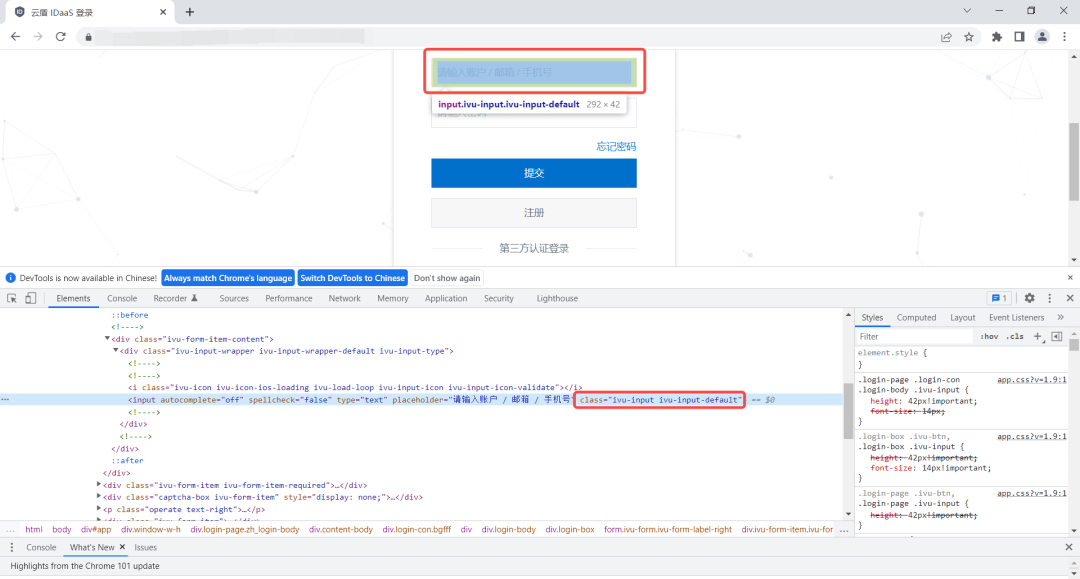Show more Styles pane tabs chevron
Screen dimensions: 1080x579
pyautogui.click(x=1061, y=317)
